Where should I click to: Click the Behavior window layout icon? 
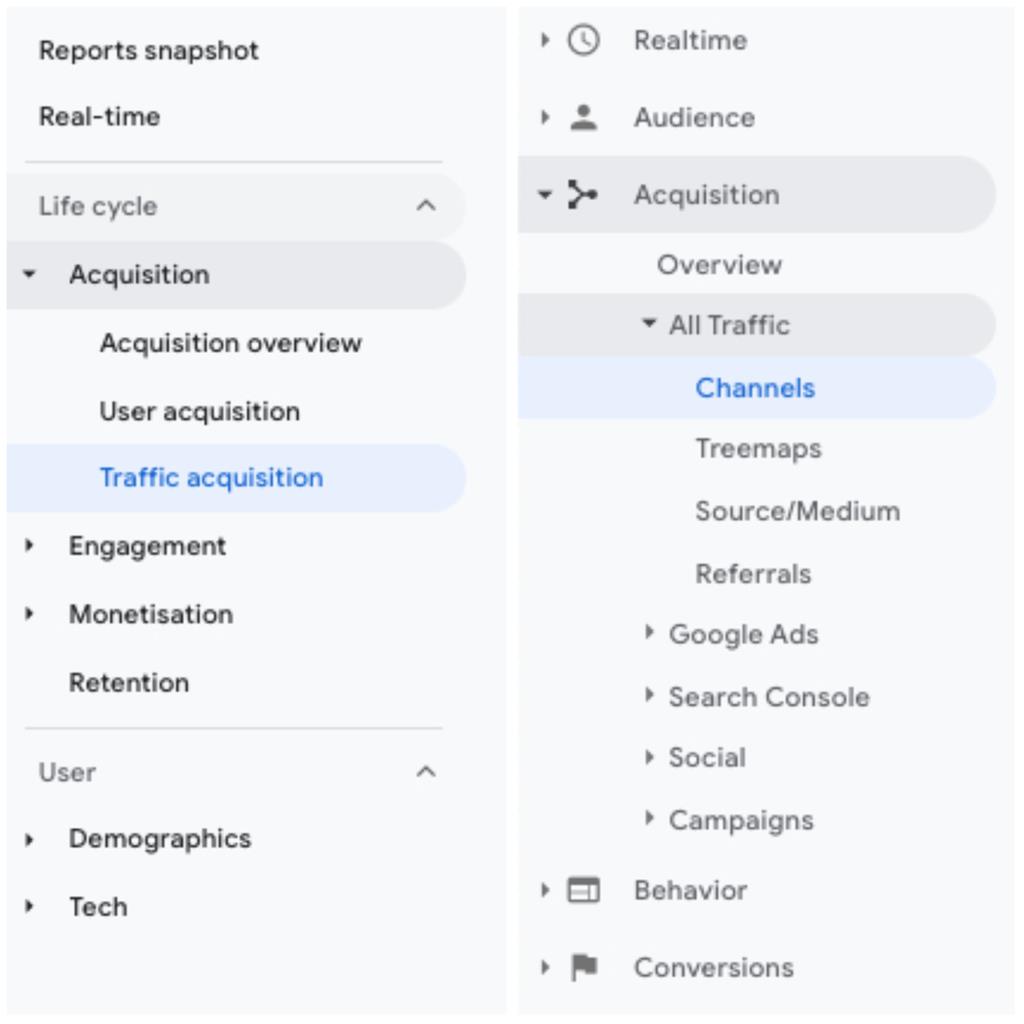[x=583, y=890]
